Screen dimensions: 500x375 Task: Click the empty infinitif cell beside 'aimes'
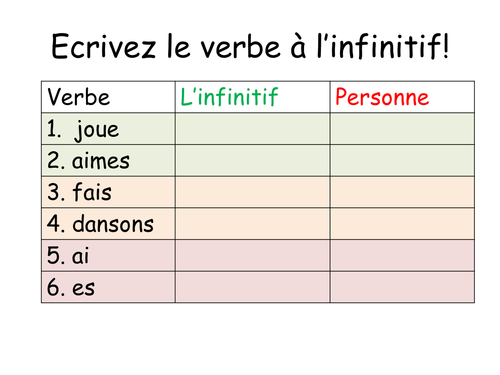[x=253, y=161]
